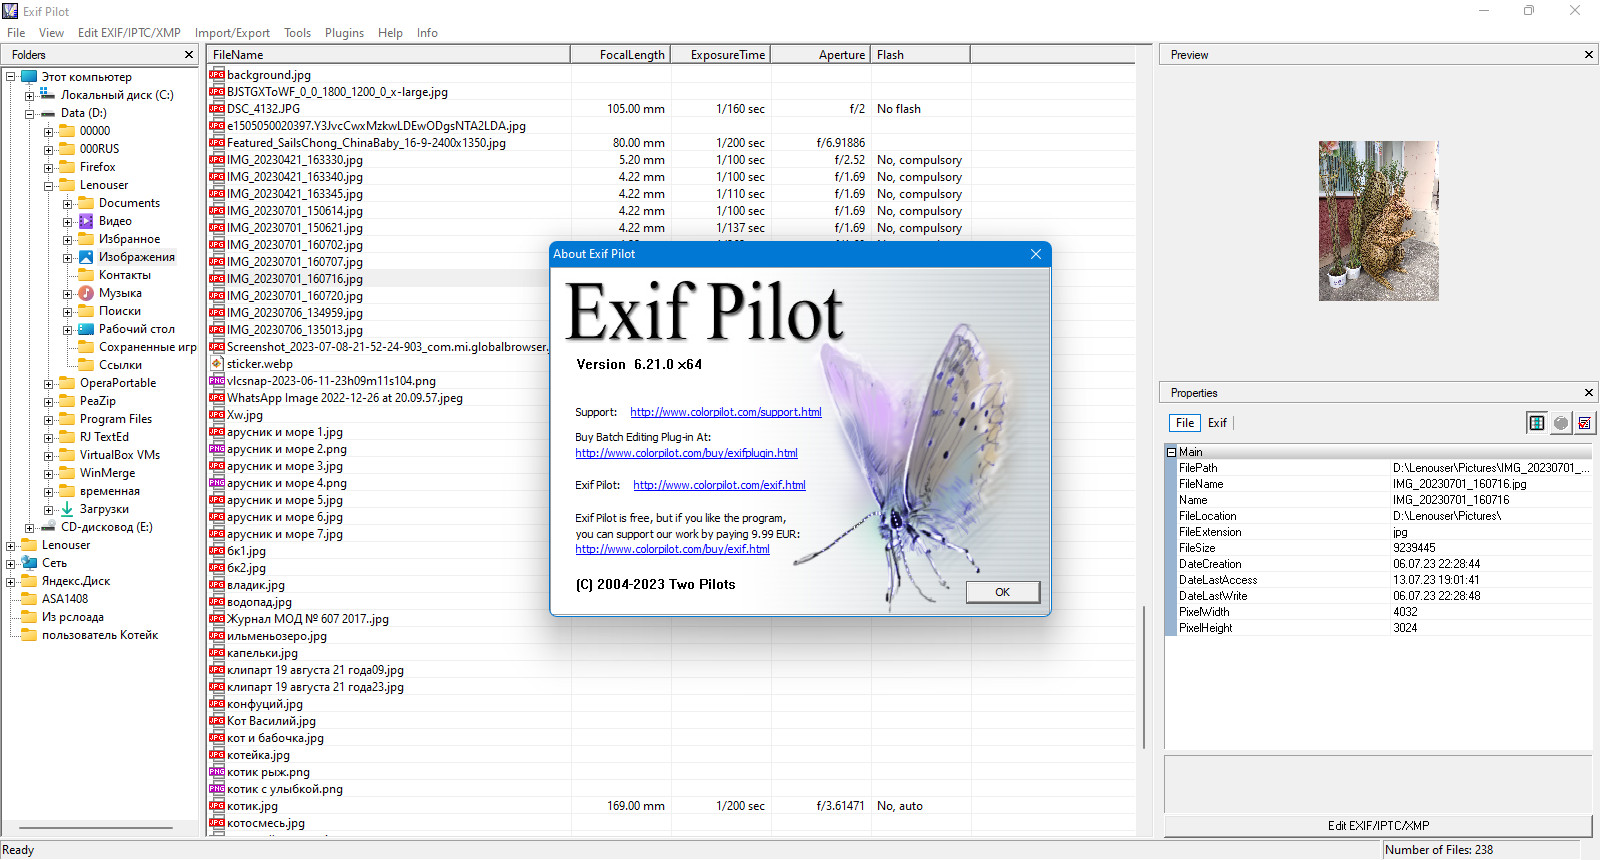Click the Folders panel horizontal scrollbar
This screenshot has width=1600, height=860.
[97, 828]
